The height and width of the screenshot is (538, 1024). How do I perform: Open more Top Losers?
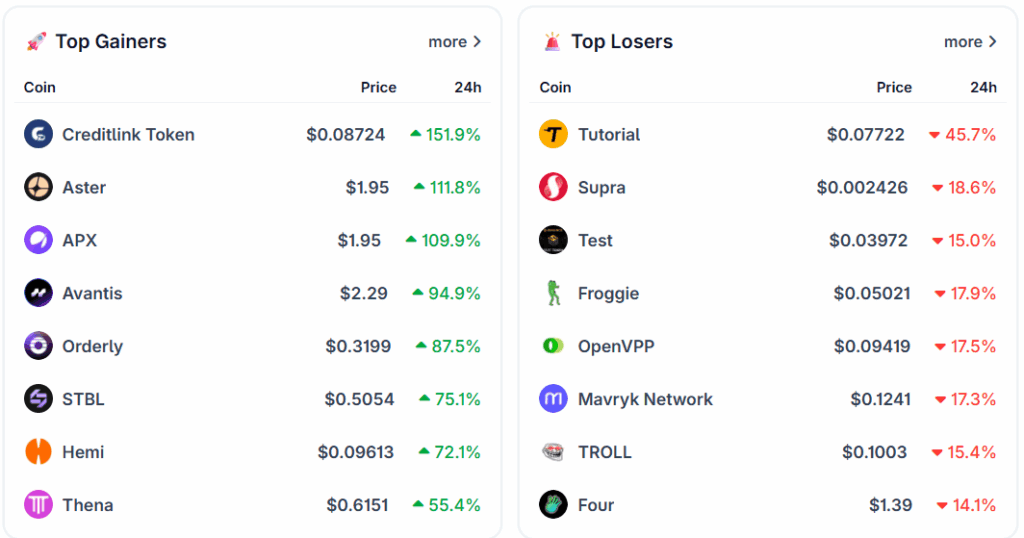pos(970,42)
